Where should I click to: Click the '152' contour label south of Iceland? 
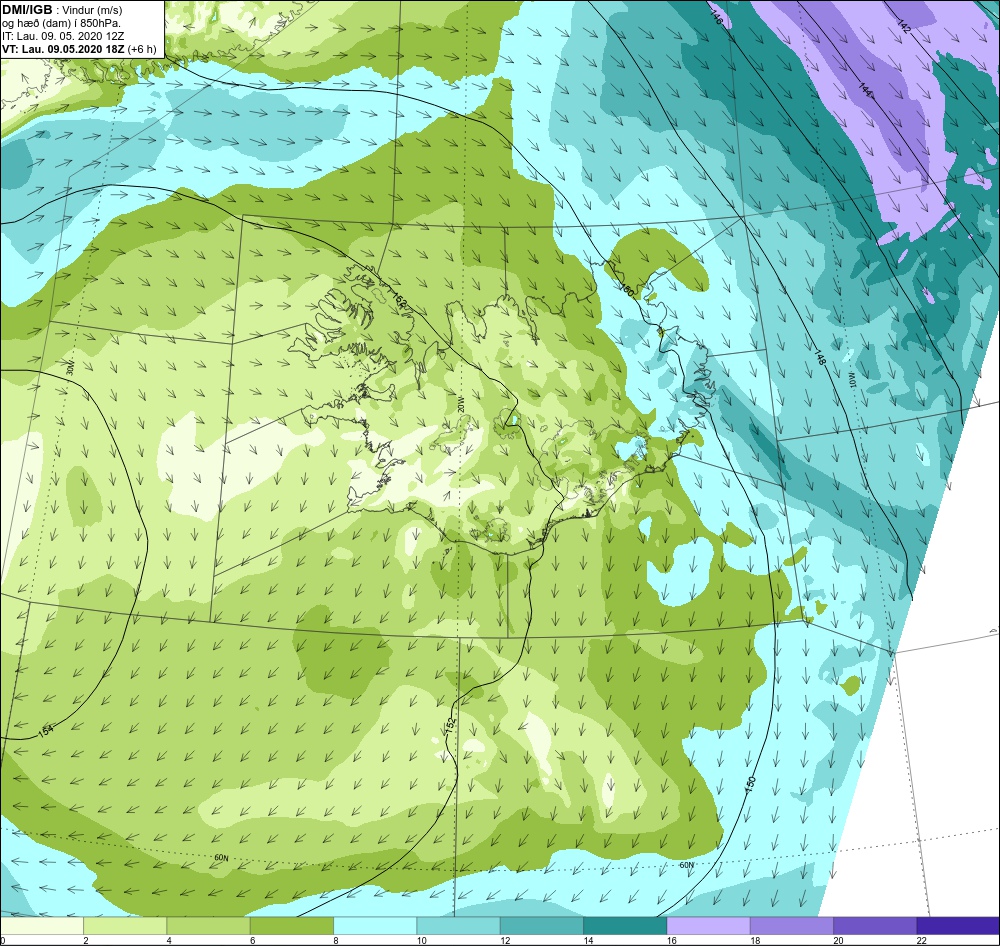(450, 725)
